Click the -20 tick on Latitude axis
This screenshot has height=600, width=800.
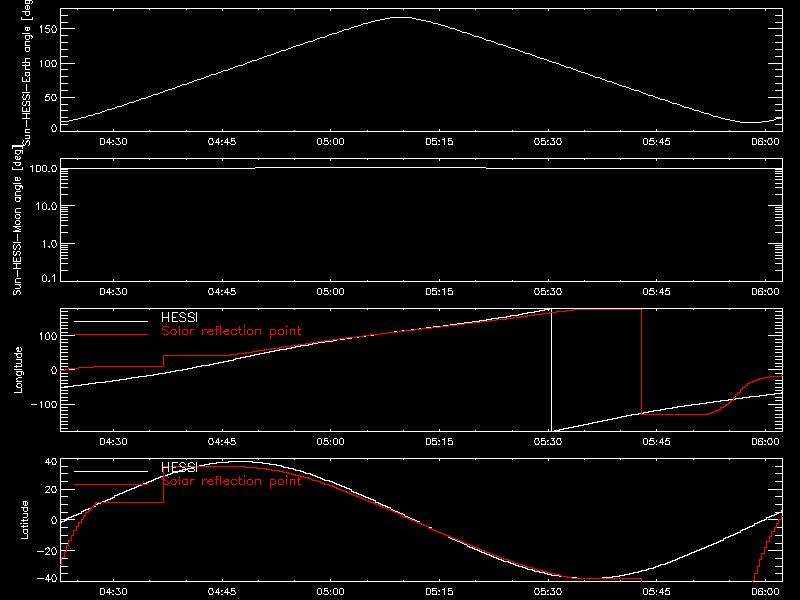click(47, 551)
